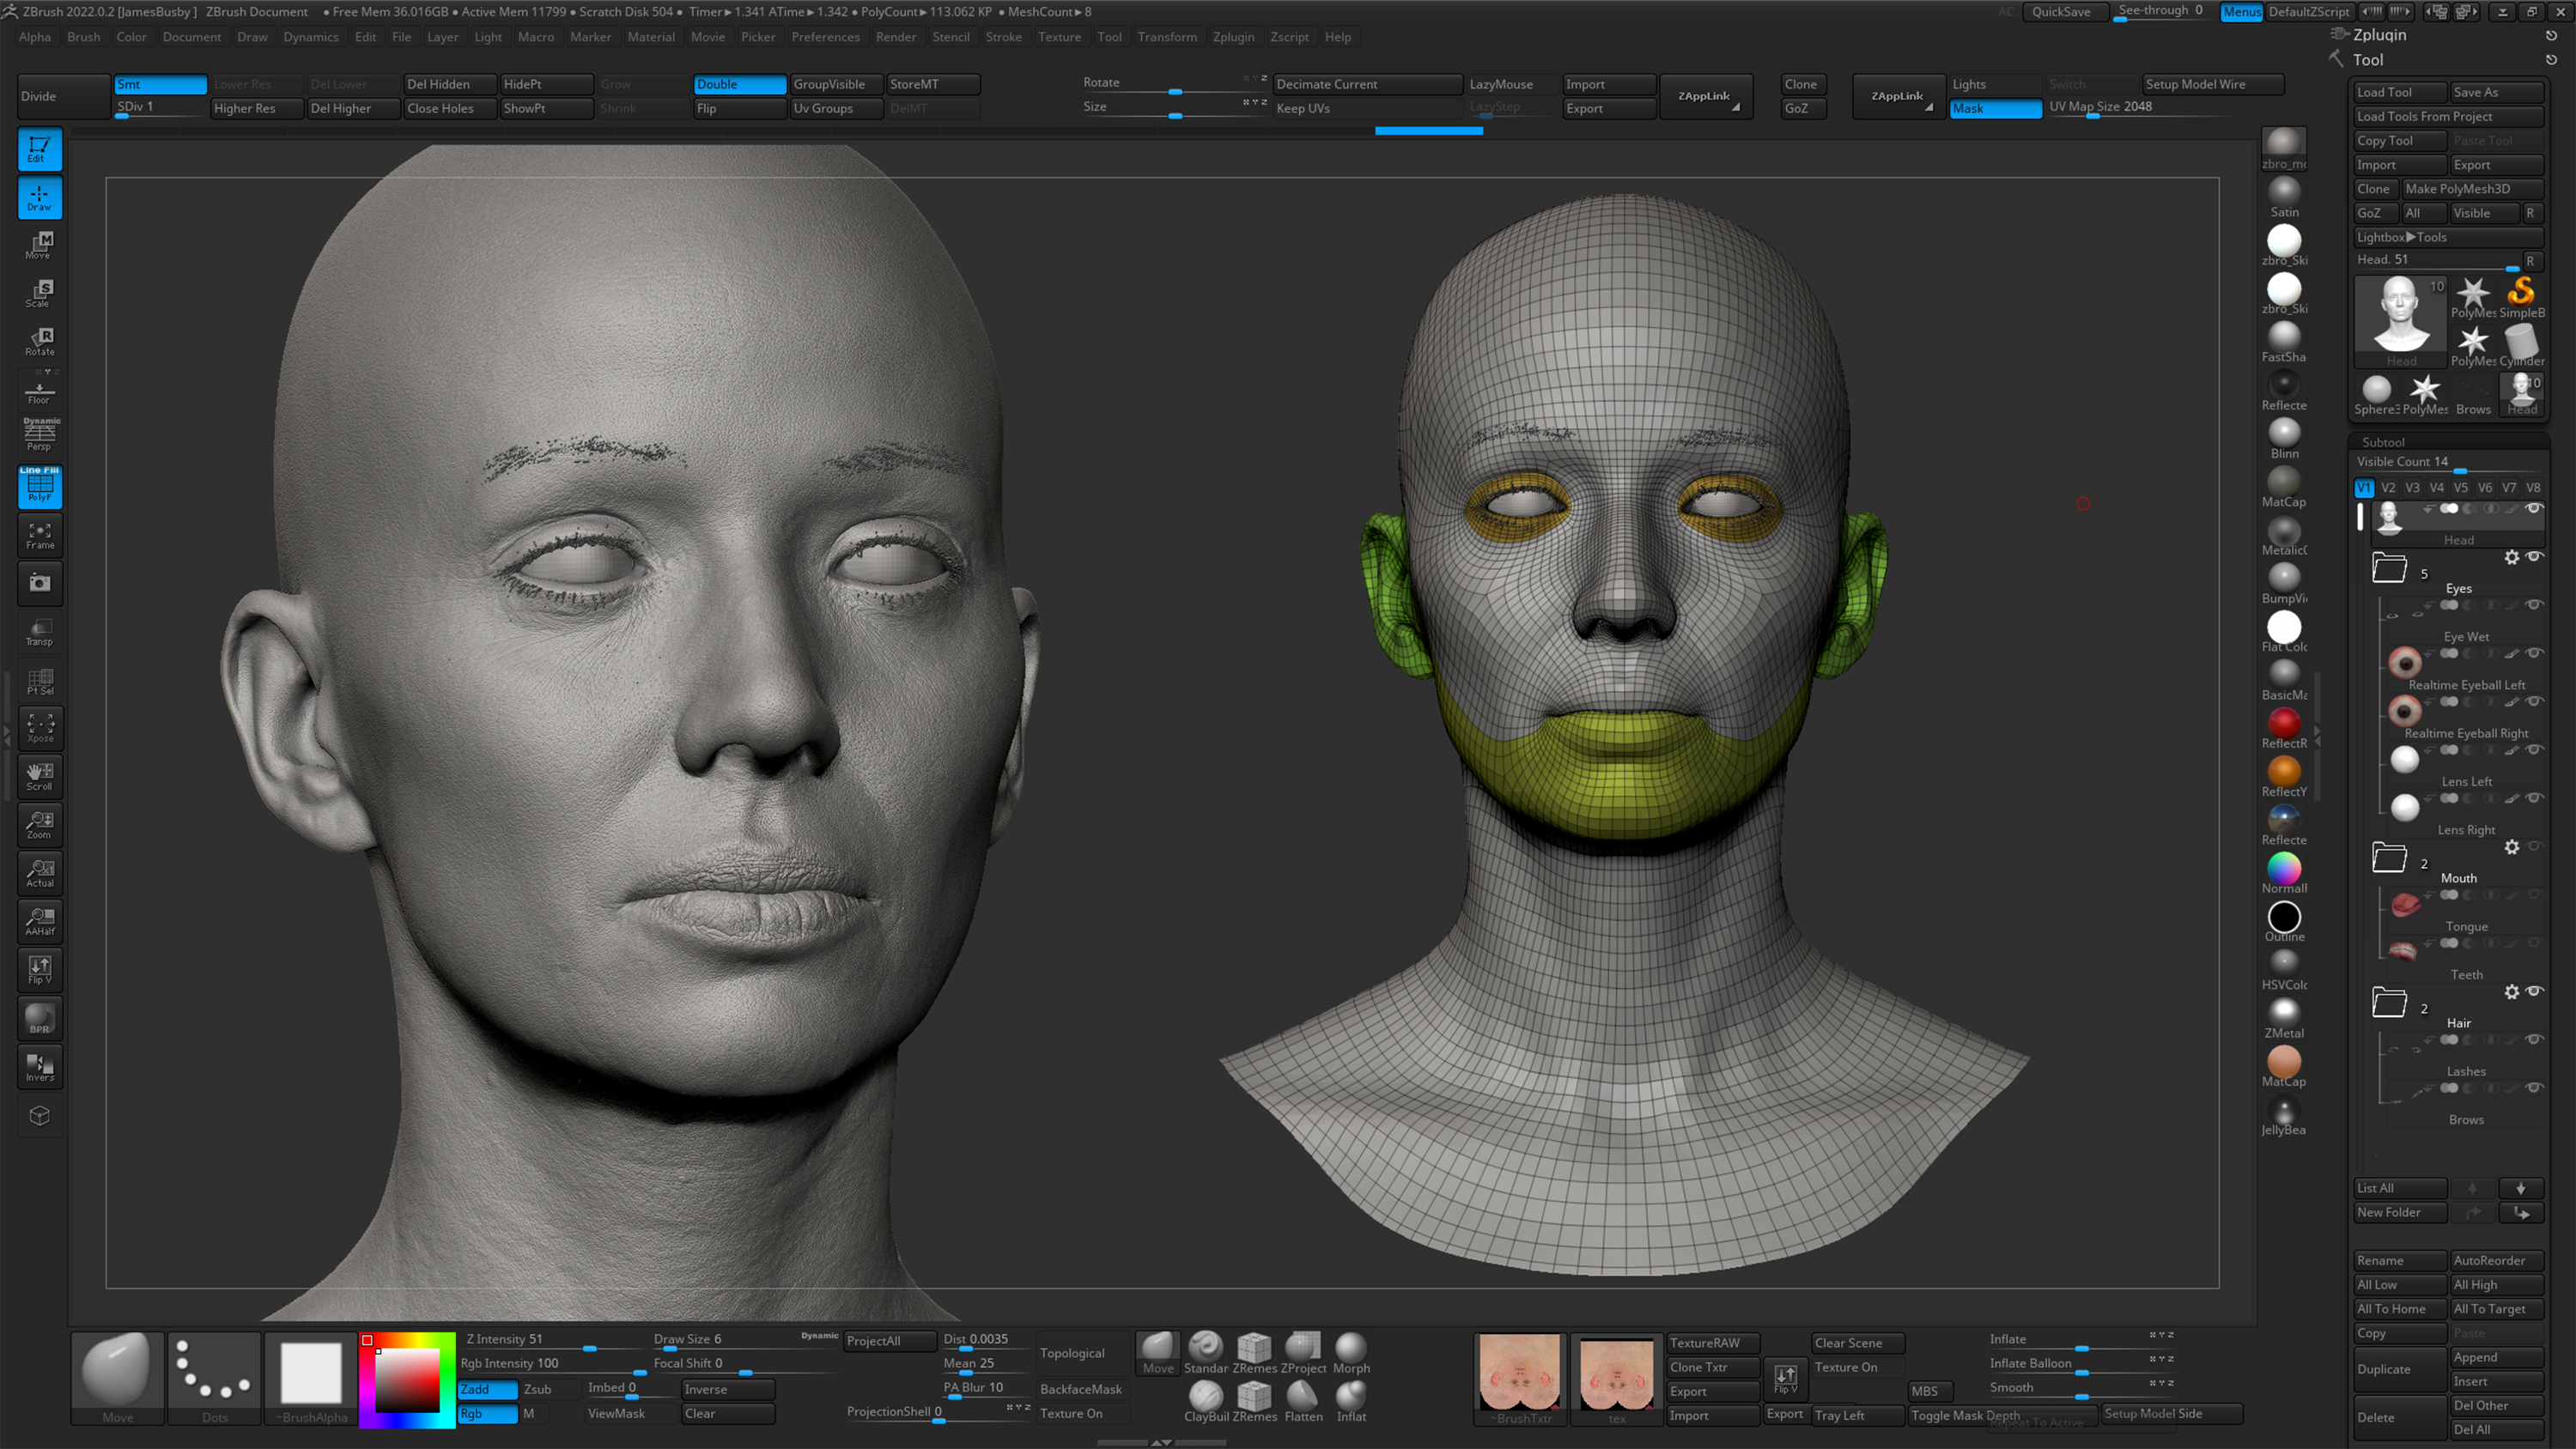Click the color picker gradient square

click(x=407, y=1380)
